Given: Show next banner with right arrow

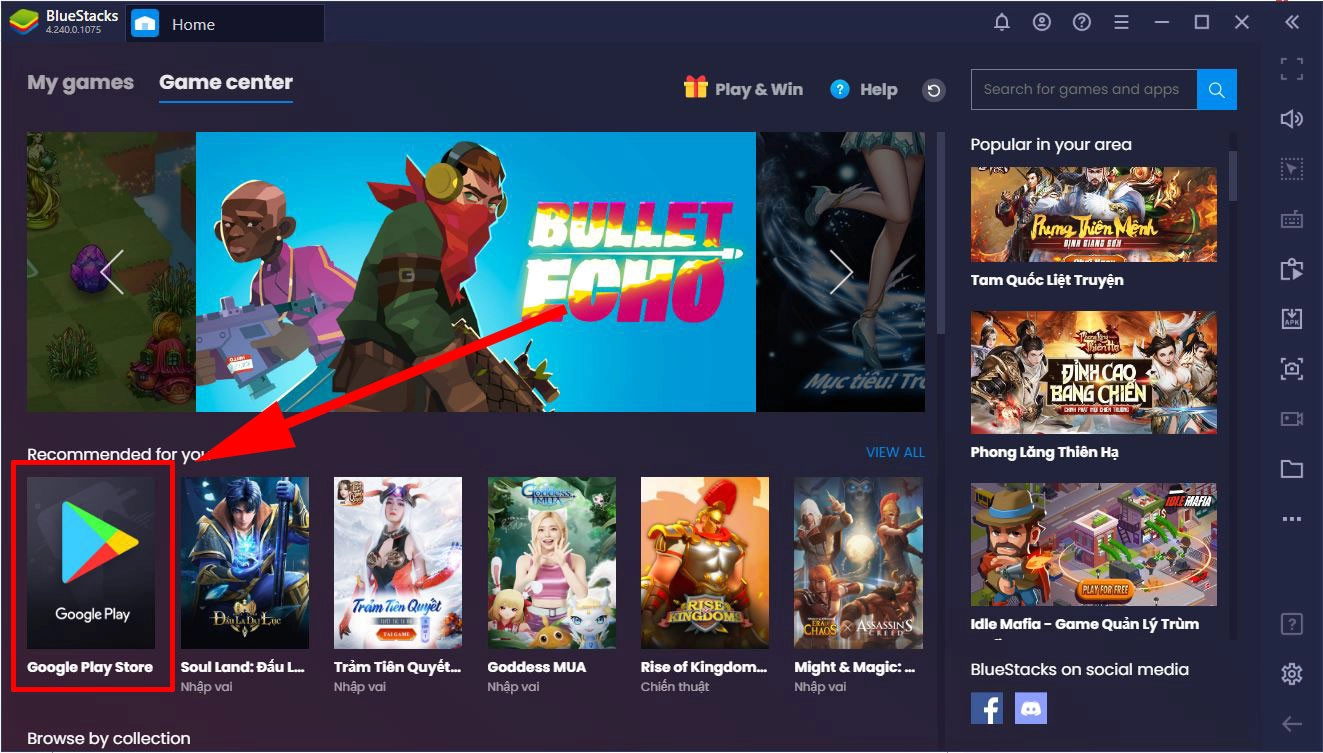Looking at the screenshot, I should coord(841,271).
